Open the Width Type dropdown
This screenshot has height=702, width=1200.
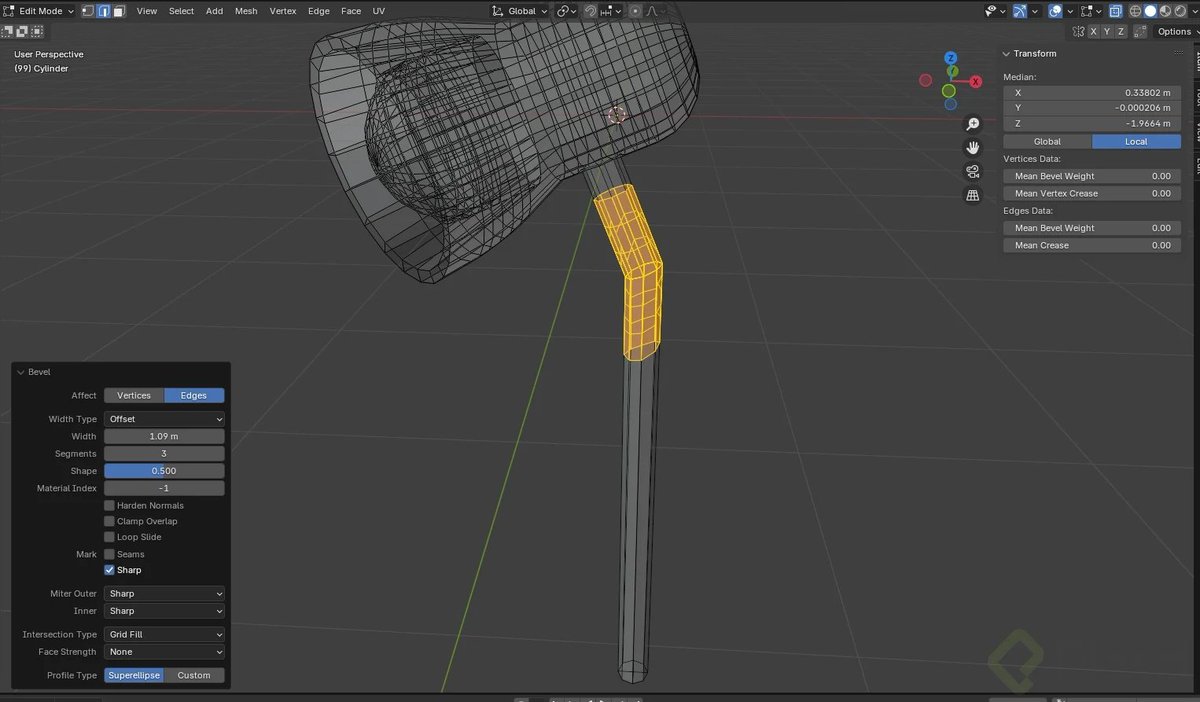[x=163, y=418]
